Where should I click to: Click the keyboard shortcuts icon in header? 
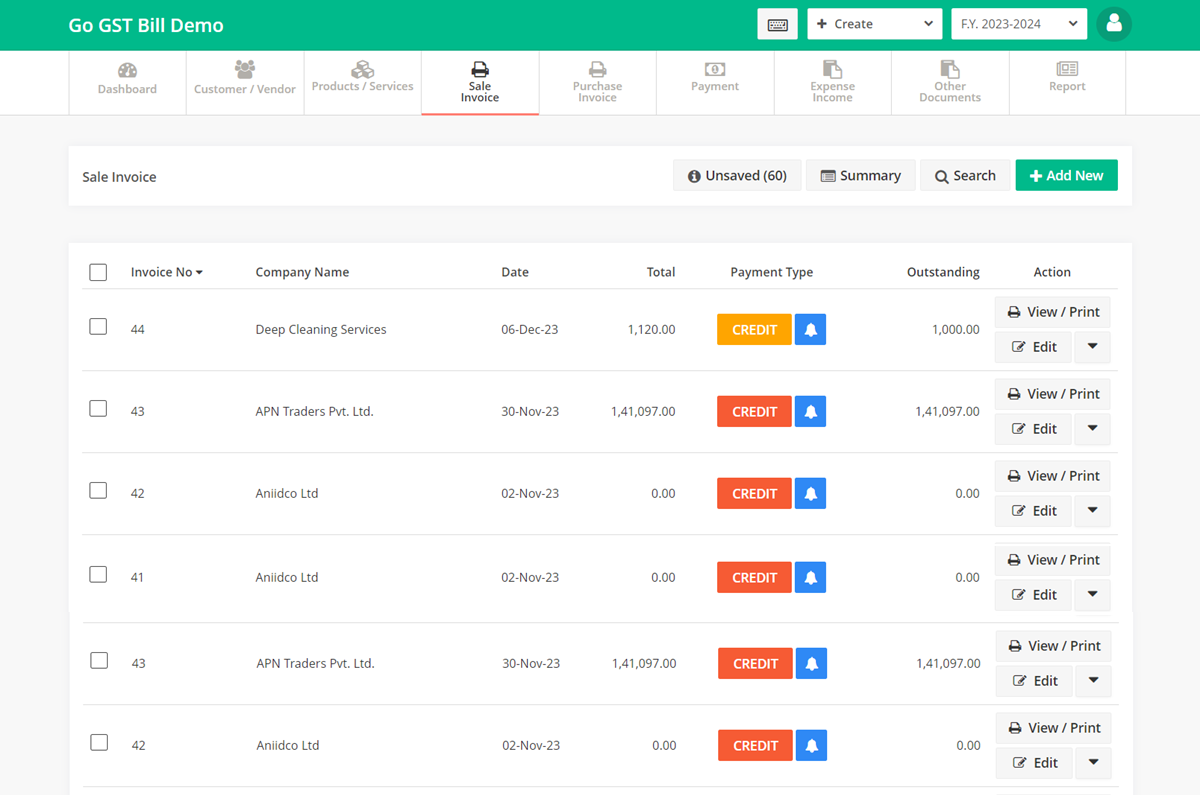777,24
